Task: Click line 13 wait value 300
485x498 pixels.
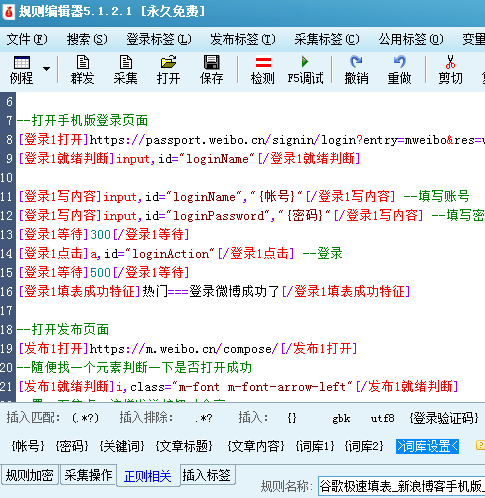Action: pyautogui.click(x=100, y=235)
